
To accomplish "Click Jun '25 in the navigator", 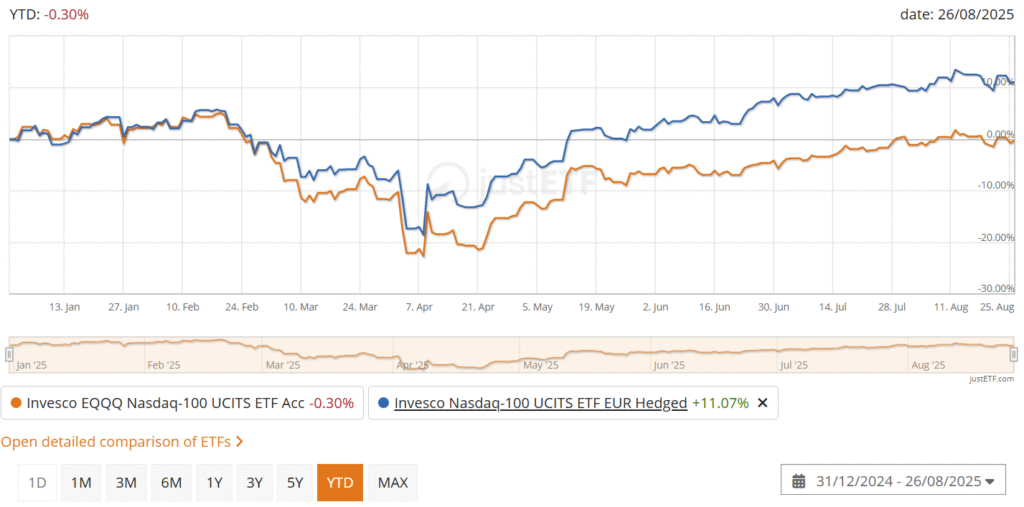I will pos(669,365).
